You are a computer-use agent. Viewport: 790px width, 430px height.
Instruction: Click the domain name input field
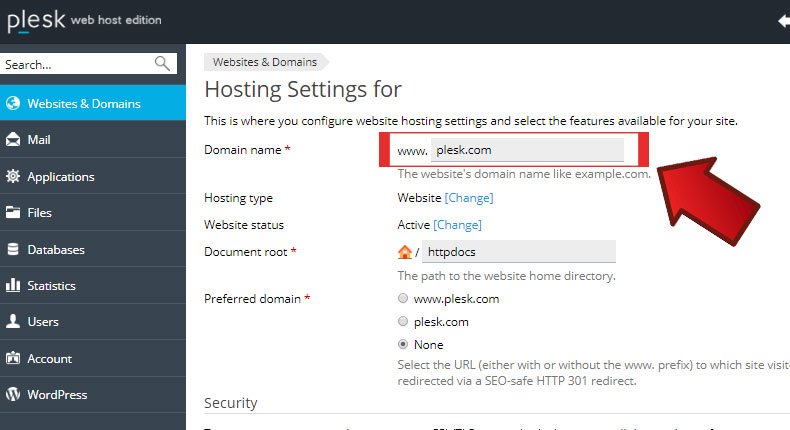pos(527,150)
